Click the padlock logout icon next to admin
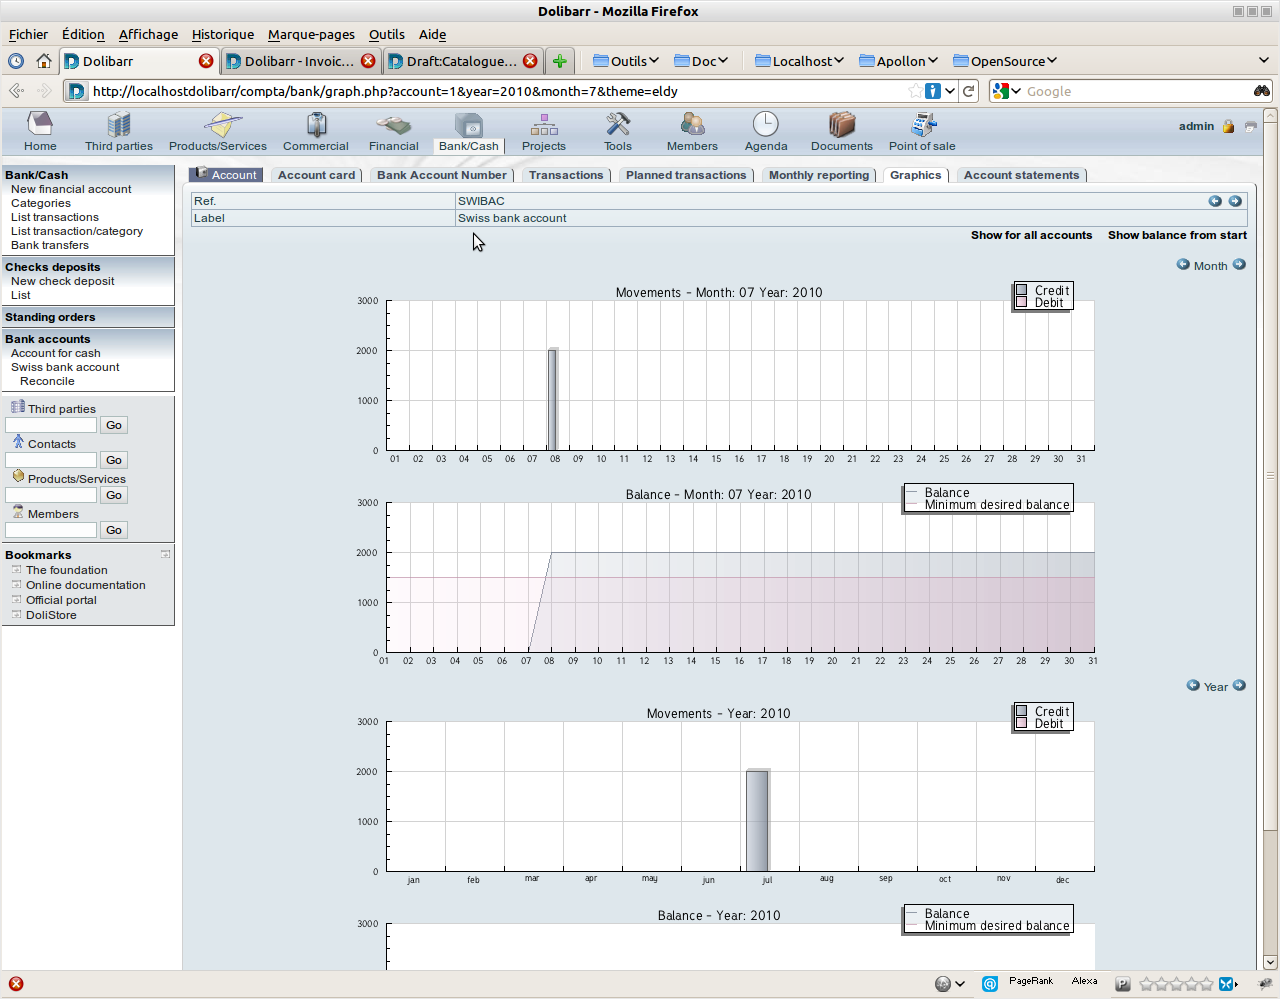Image resolution: width=1280 pixels, height=999 pixels. click(1228, 127)
